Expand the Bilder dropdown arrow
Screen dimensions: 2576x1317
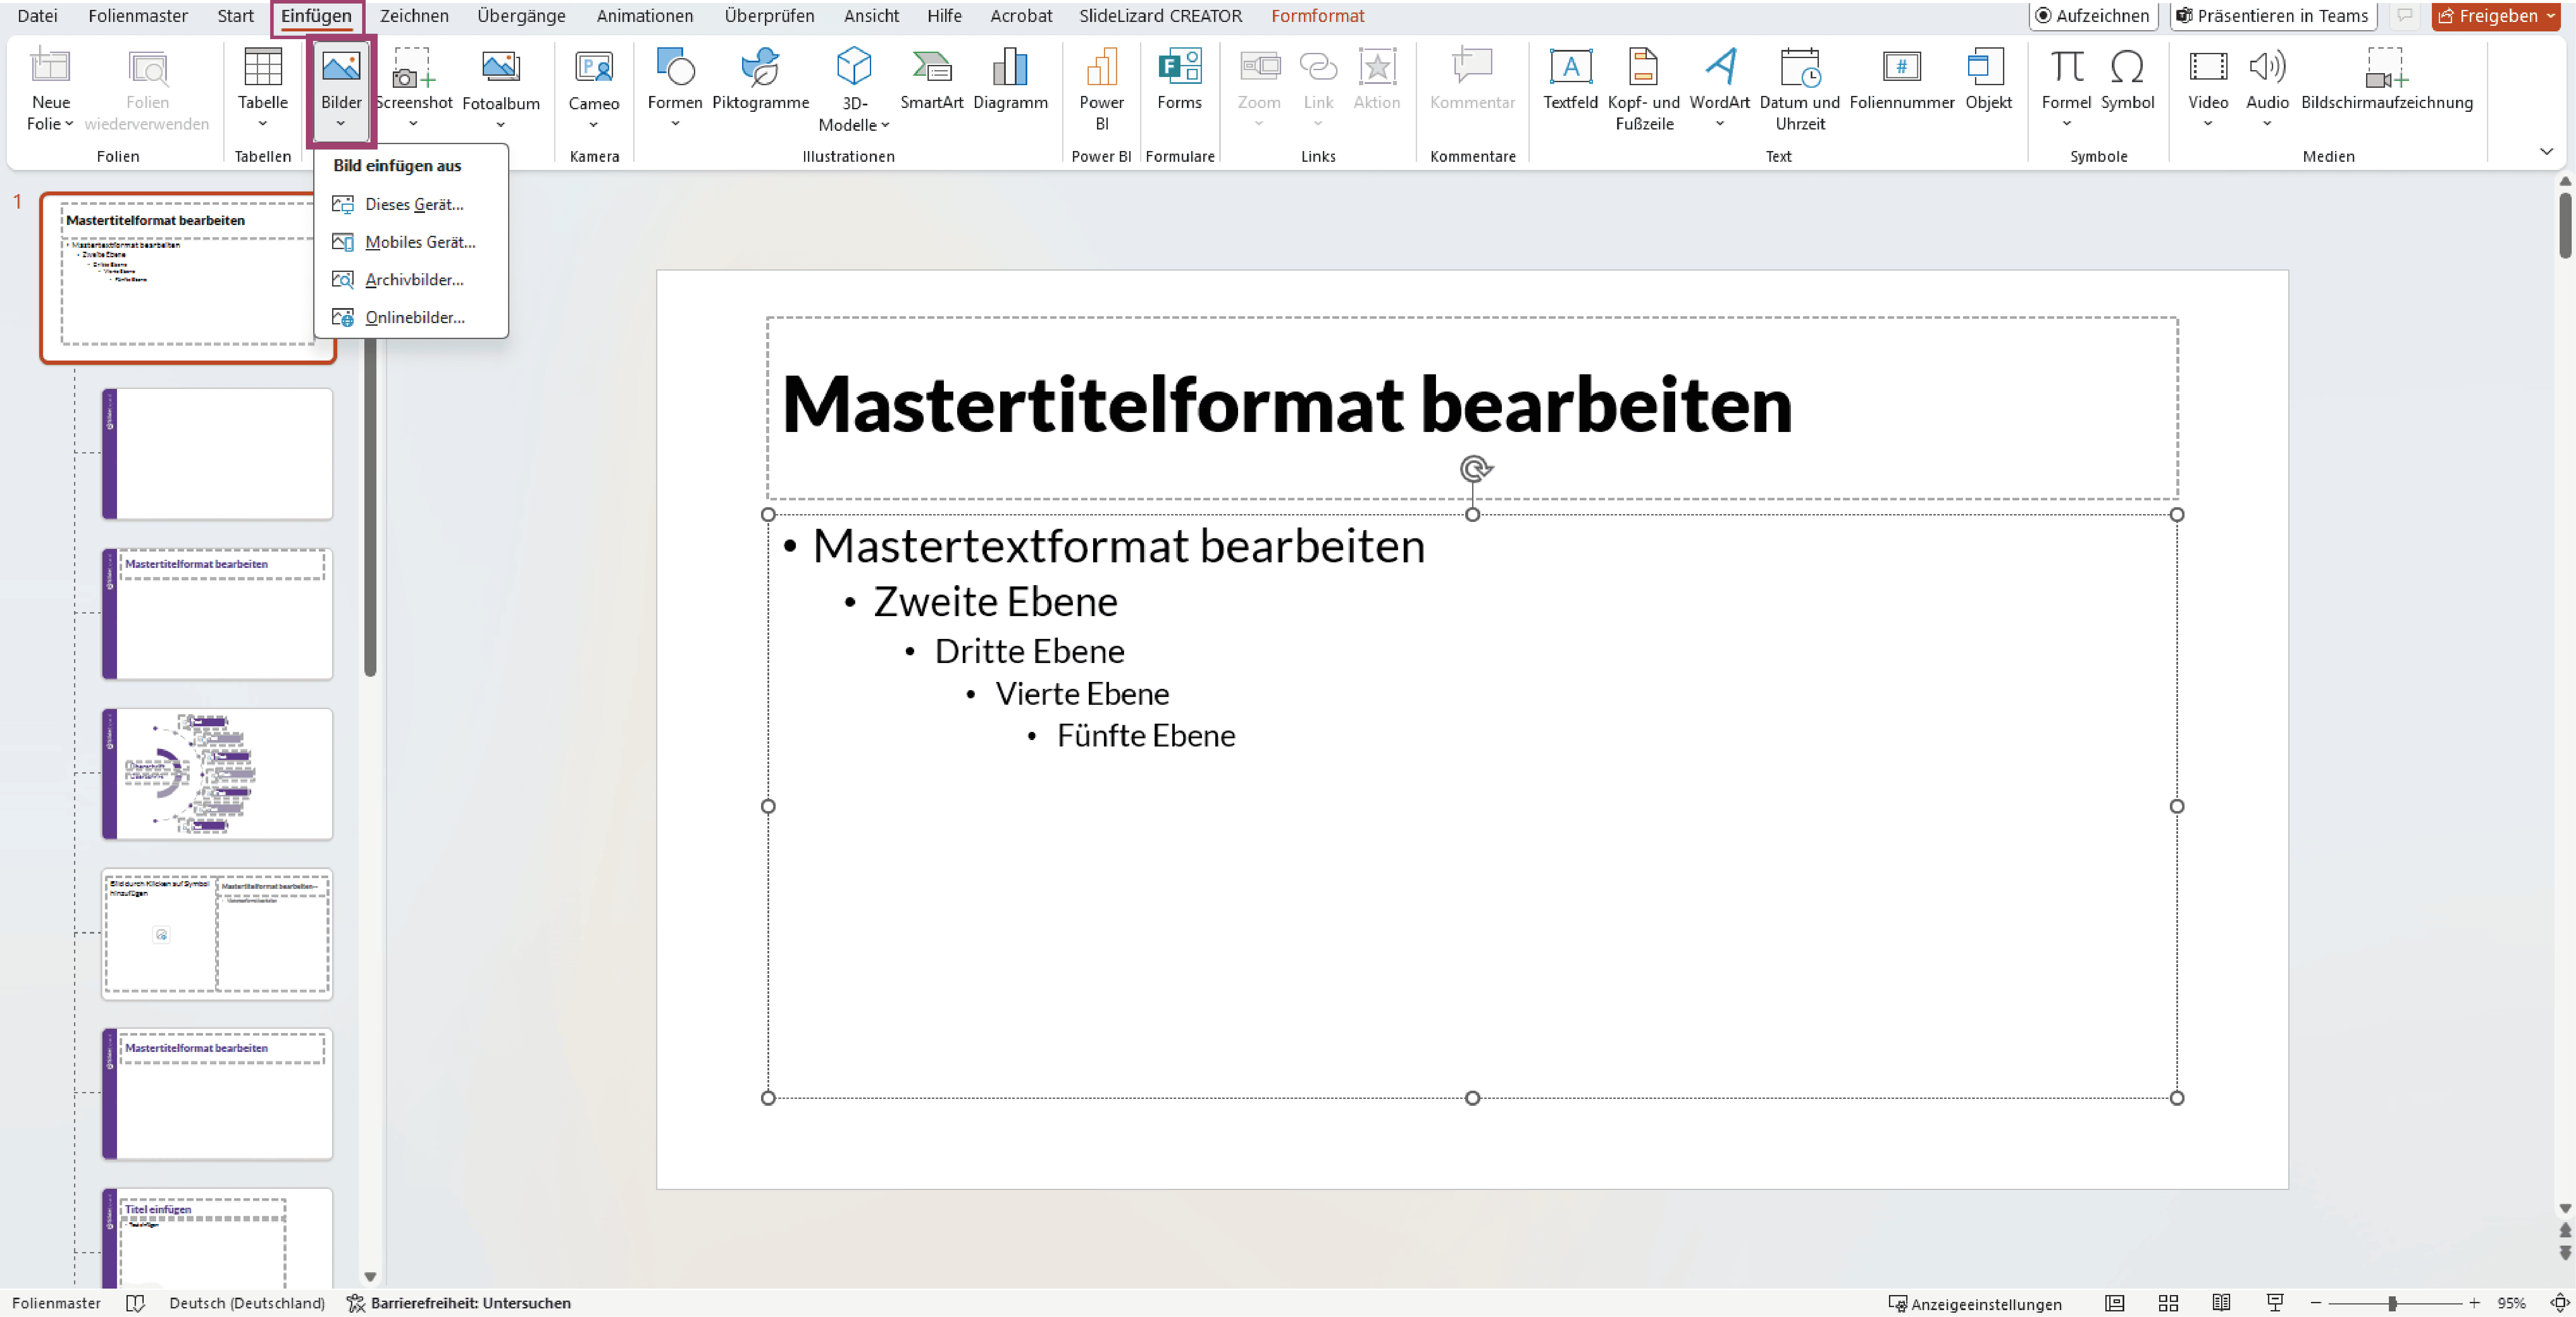click(x=341, y=124)
